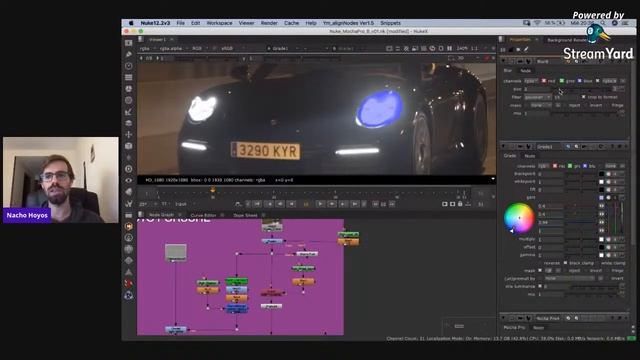
Task: Click the Apple menu icon
Action: tap(131, 23)
